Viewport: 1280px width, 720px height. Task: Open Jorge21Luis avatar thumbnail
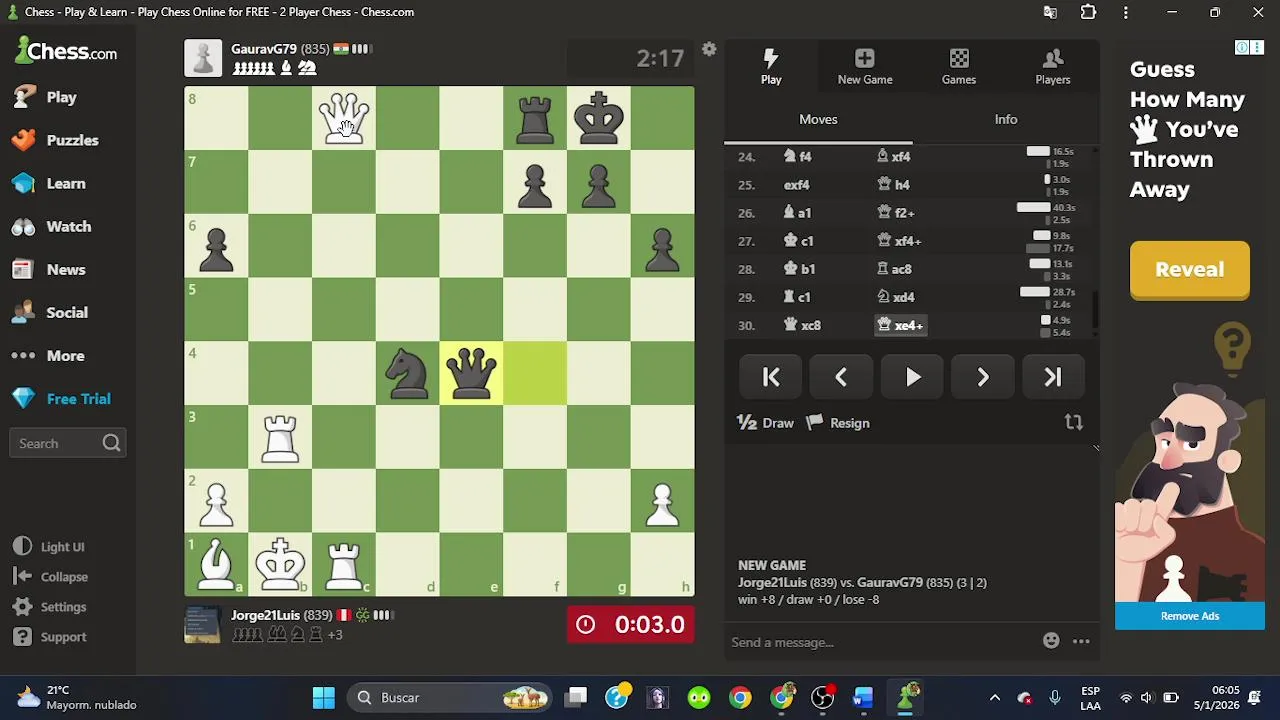click(203, 624)
